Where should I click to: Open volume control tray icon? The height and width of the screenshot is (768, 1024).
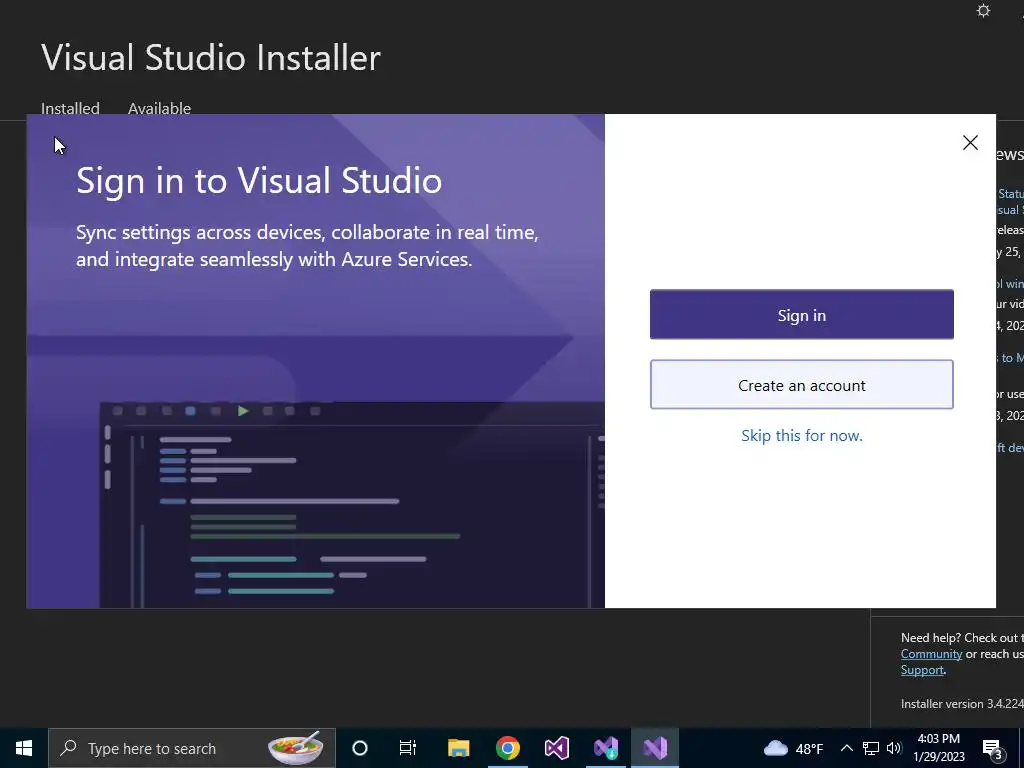pos(894,748)
